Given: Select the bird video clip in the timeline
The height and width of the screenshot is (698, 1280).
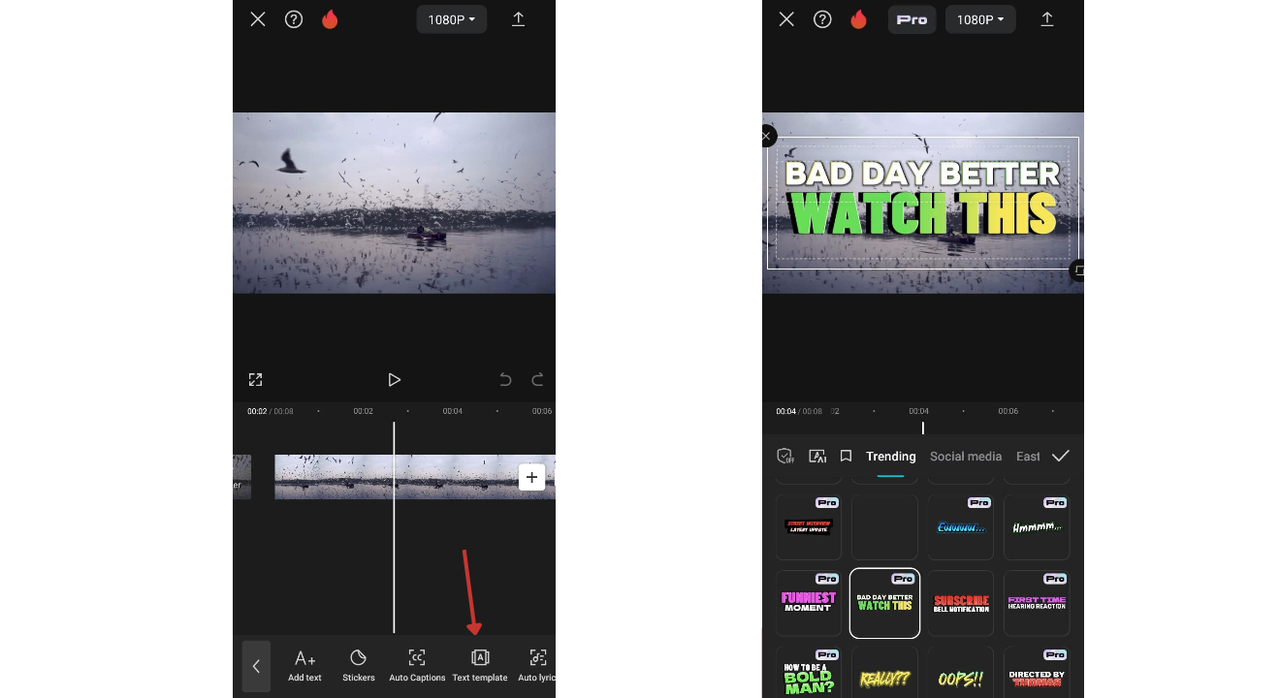Looking at the screenshot, I should click(415, 477).
